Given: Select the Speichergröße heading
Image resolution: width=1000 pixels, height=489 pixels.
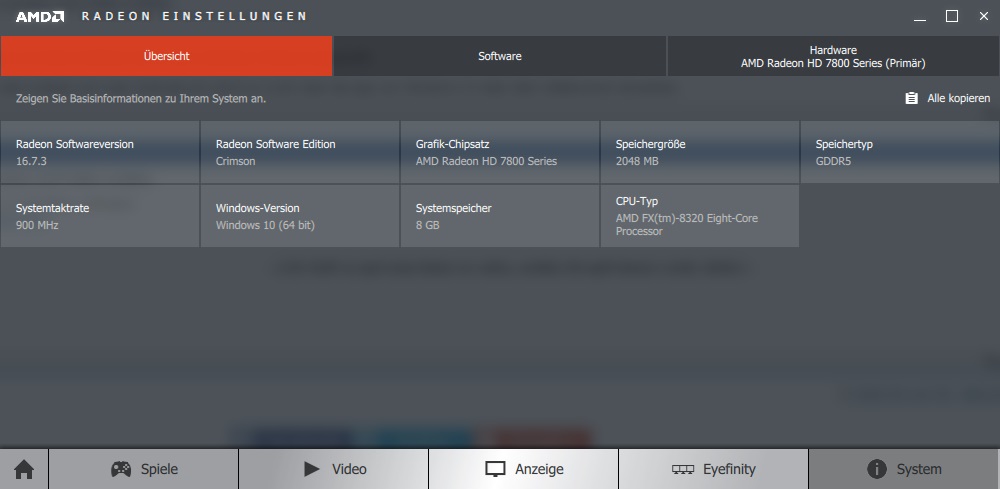Looking at the screenshot, I should point(651,144).
